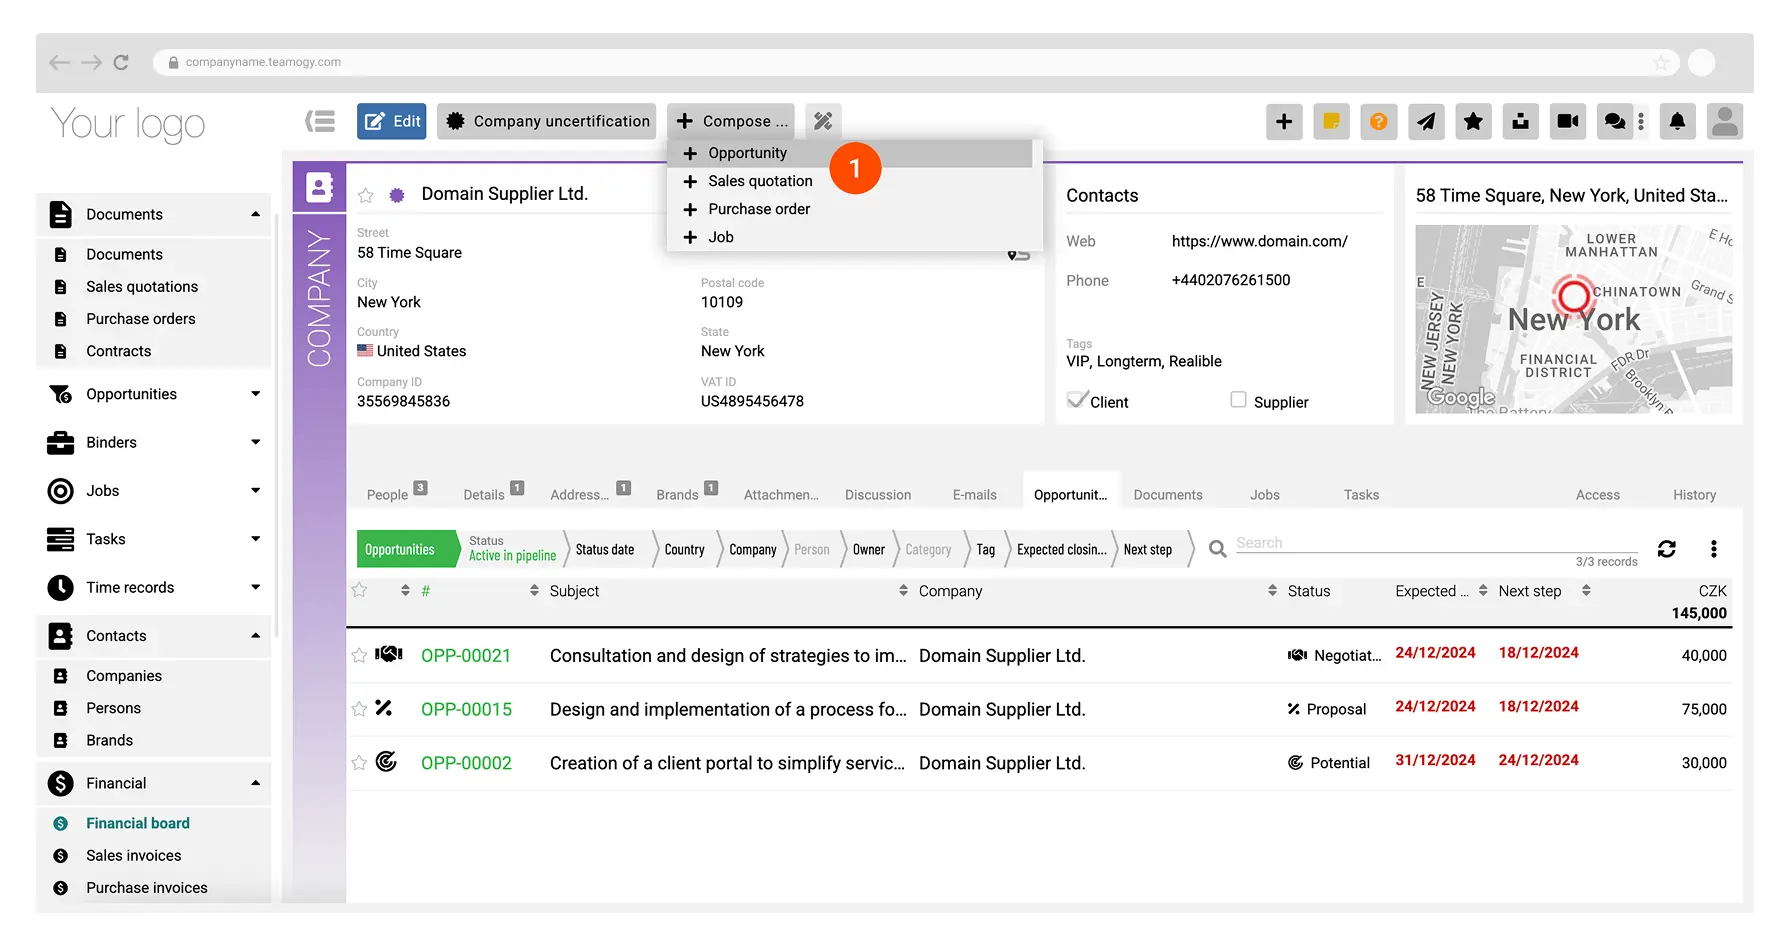Viewport: 1781px width, 932px height.
Task: Open Companies in sidebar
Action: (x=124, y=676)
